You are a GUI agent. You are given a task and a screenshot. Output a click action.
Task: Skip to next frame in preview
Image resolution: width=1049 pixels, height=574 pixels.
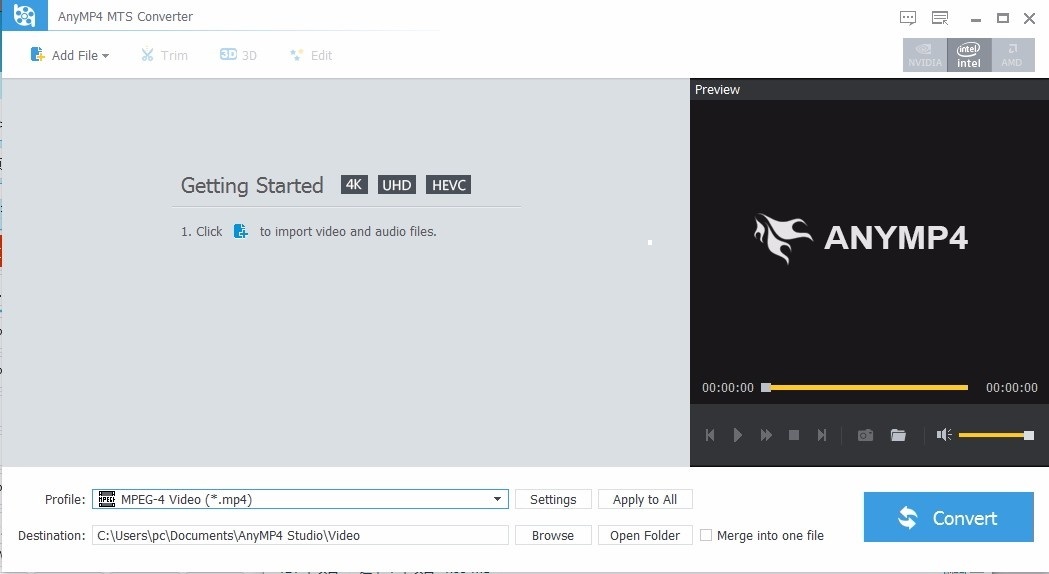822,436
